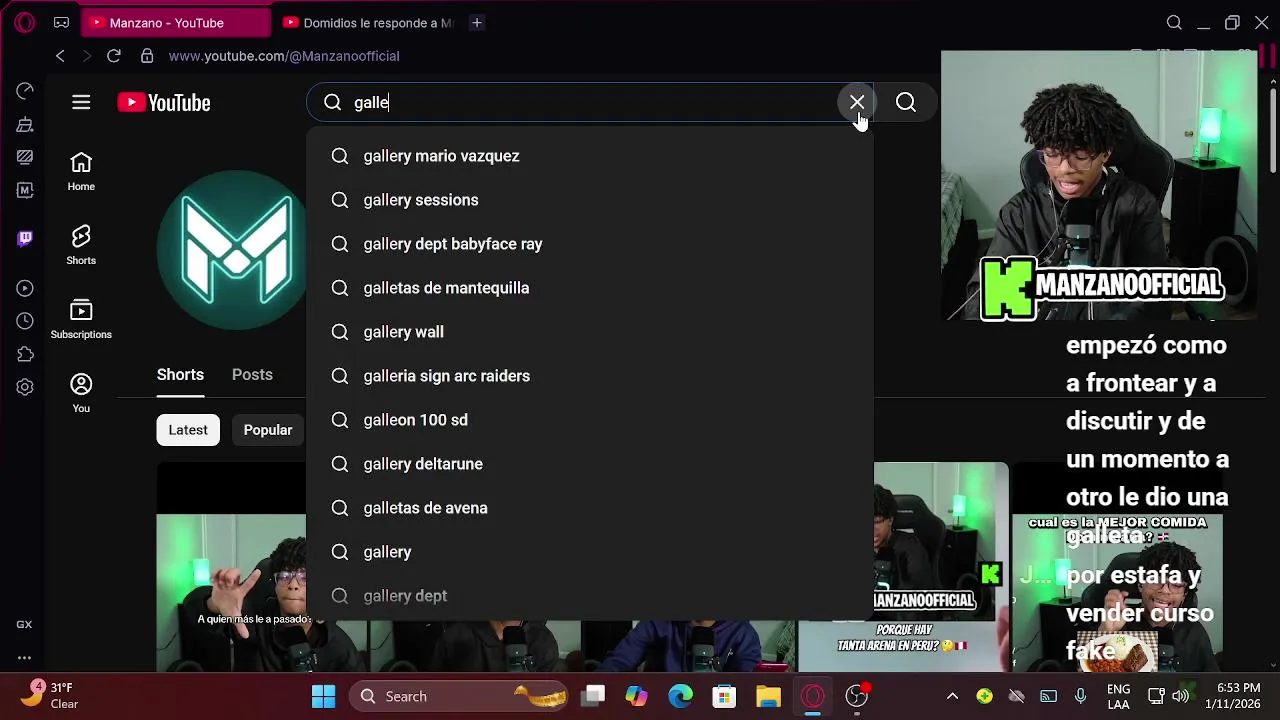Open Shorts in YouTube mini sidebar
The image size is (1280, 720).
pyautogui.click(x=81, y=246)
